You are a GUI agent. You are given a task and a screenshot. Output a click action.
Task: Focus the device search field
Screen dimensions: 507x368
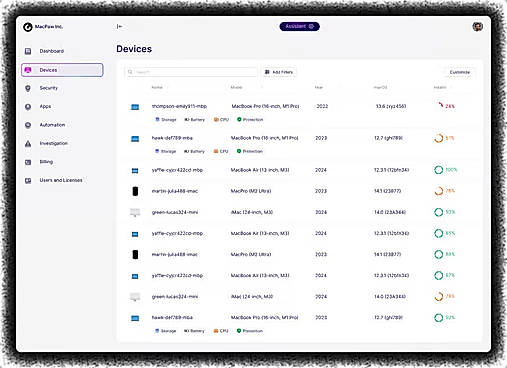(191, 72)
